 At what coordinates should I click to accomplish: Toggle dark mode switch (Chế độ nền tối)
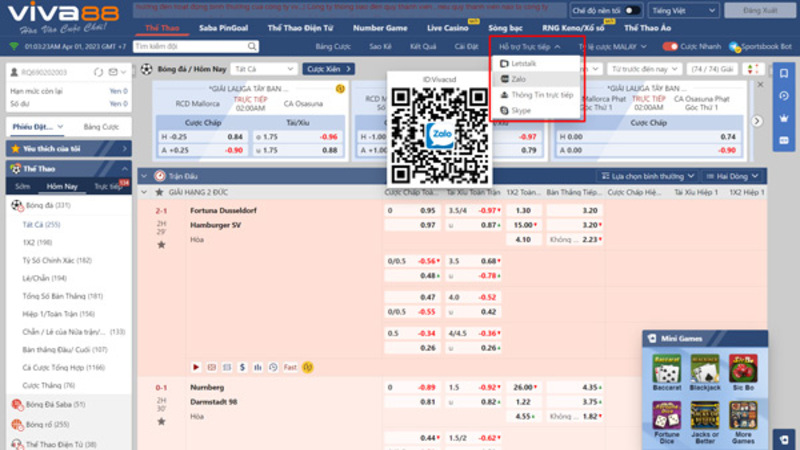click(x=632, y=11)
